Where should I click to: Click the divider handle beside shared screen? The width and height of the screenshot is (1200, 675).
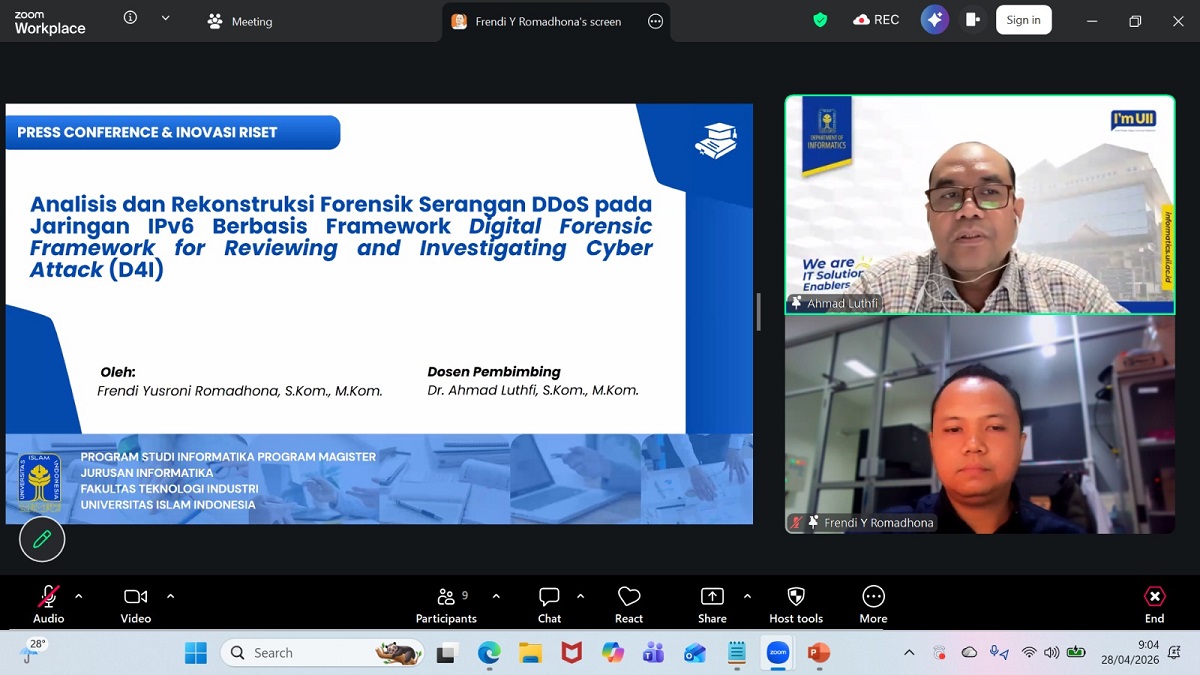tap(758, 312)
